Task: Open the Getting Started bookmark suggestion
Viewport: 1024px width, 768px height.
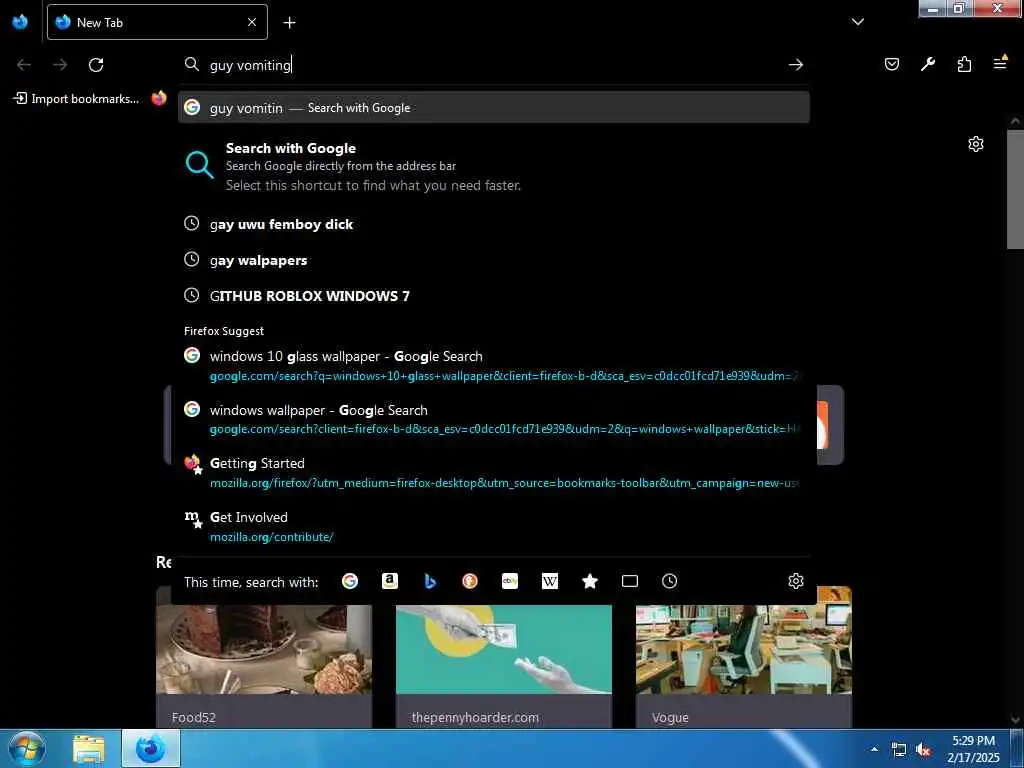Action: point(494,473)
